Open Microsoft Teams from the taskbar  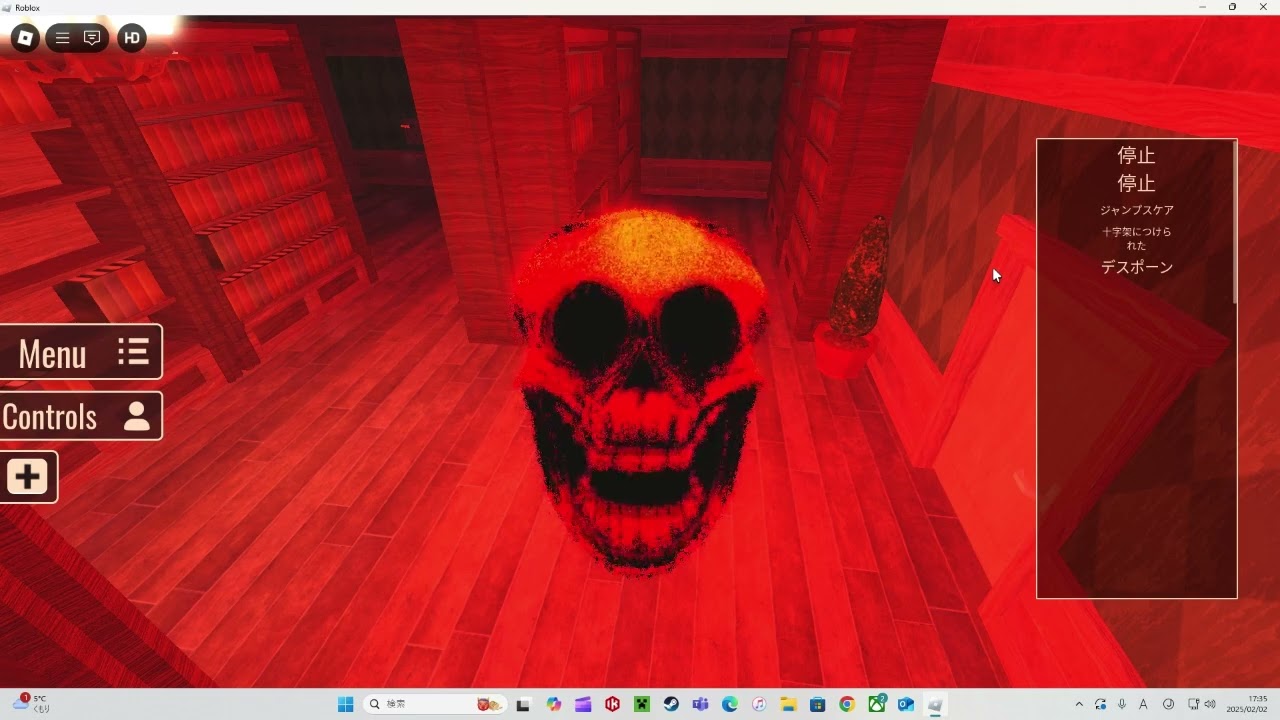700,704
